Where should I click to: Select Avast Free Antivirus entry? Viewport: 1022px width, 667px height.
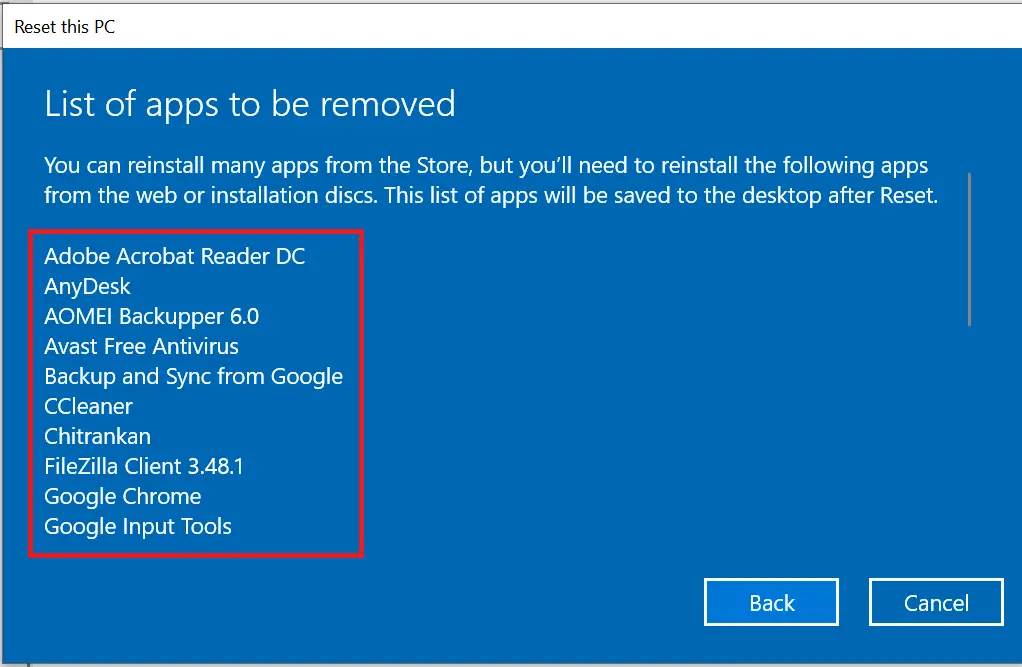coord(141,346)
